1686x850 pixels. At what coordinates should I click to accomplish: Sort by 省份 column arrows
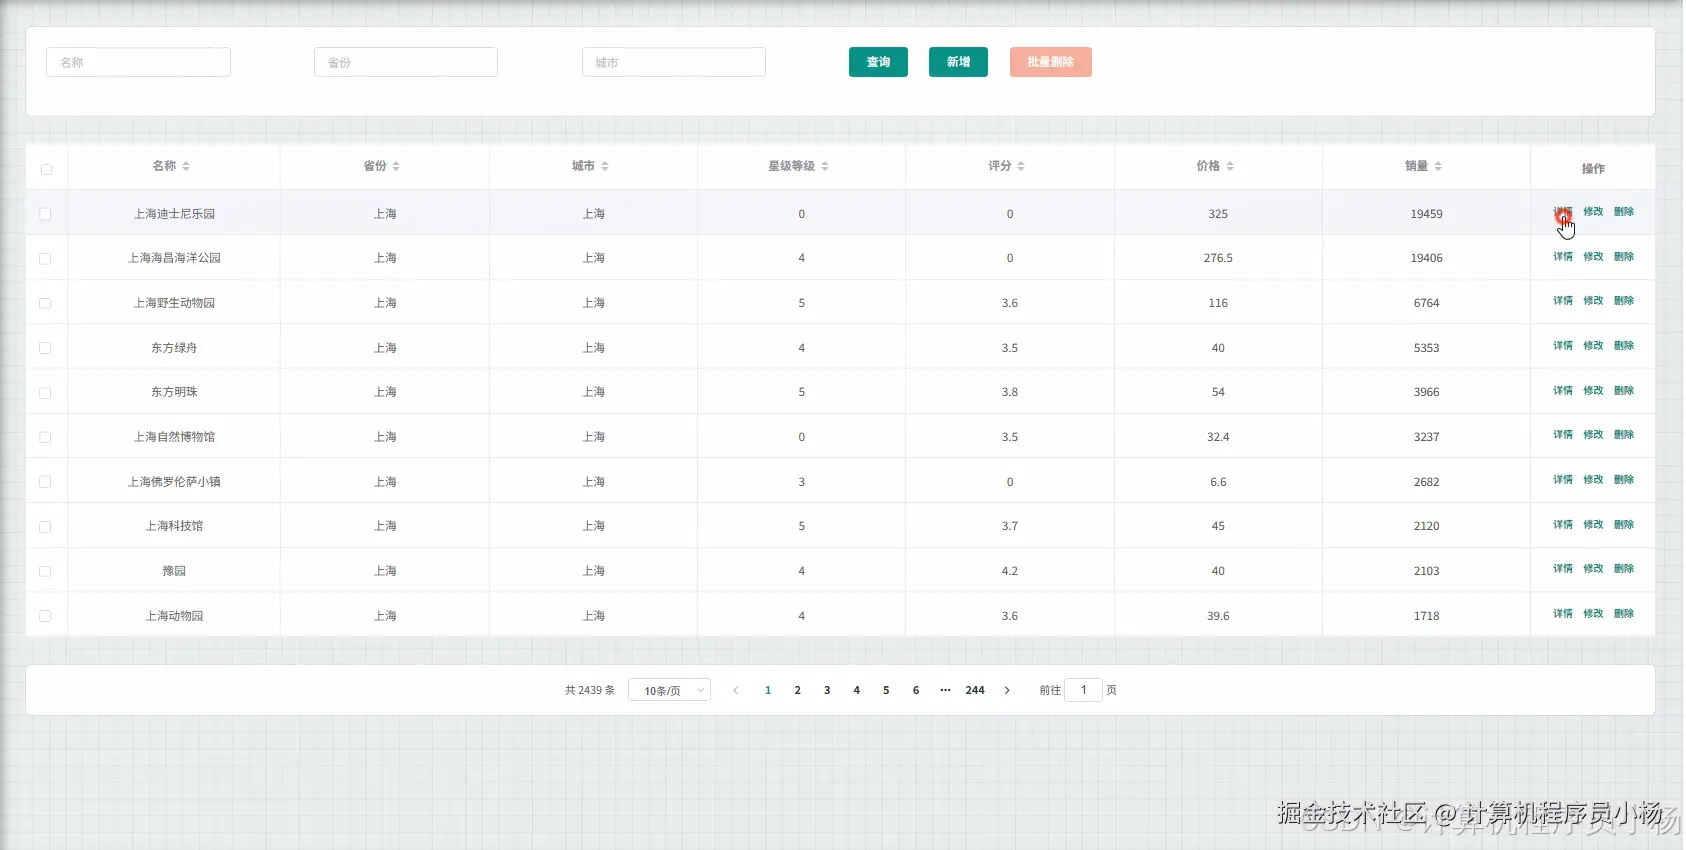pyautogui.click(x=396, y=166)
